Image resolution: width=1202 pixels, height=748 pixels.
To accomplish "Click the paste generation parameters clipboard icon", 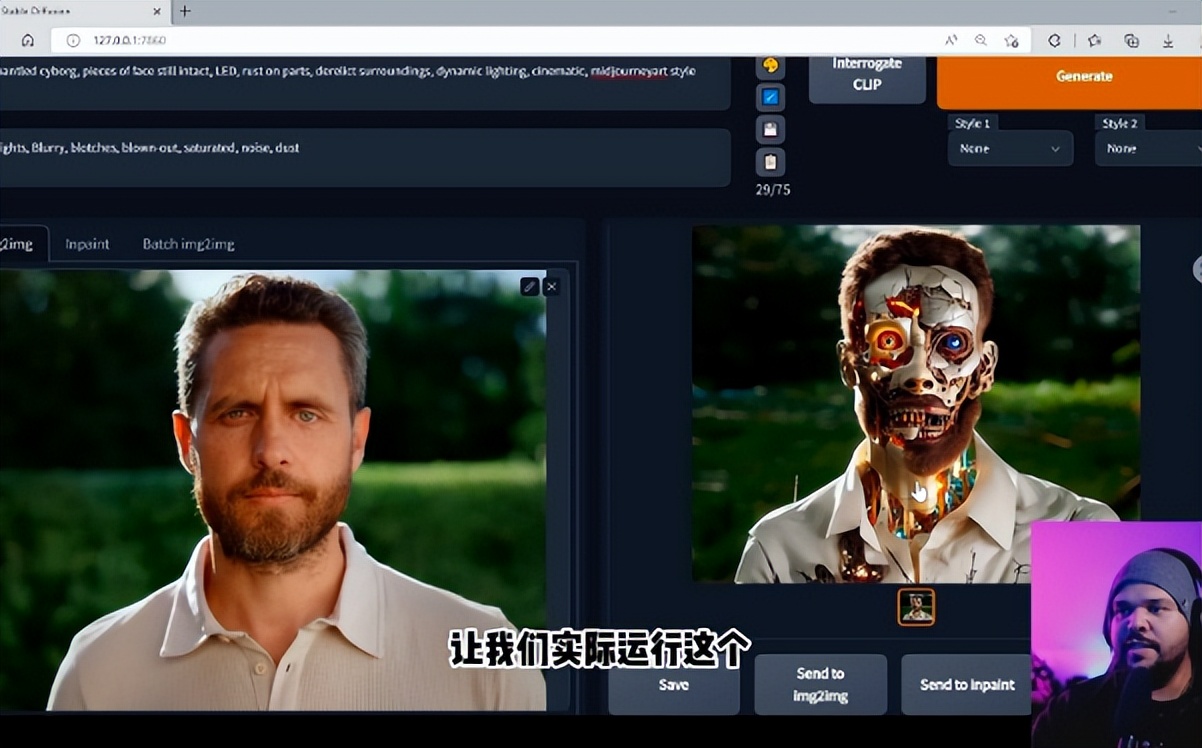I will pyautogui.click(x=770, y=130).
